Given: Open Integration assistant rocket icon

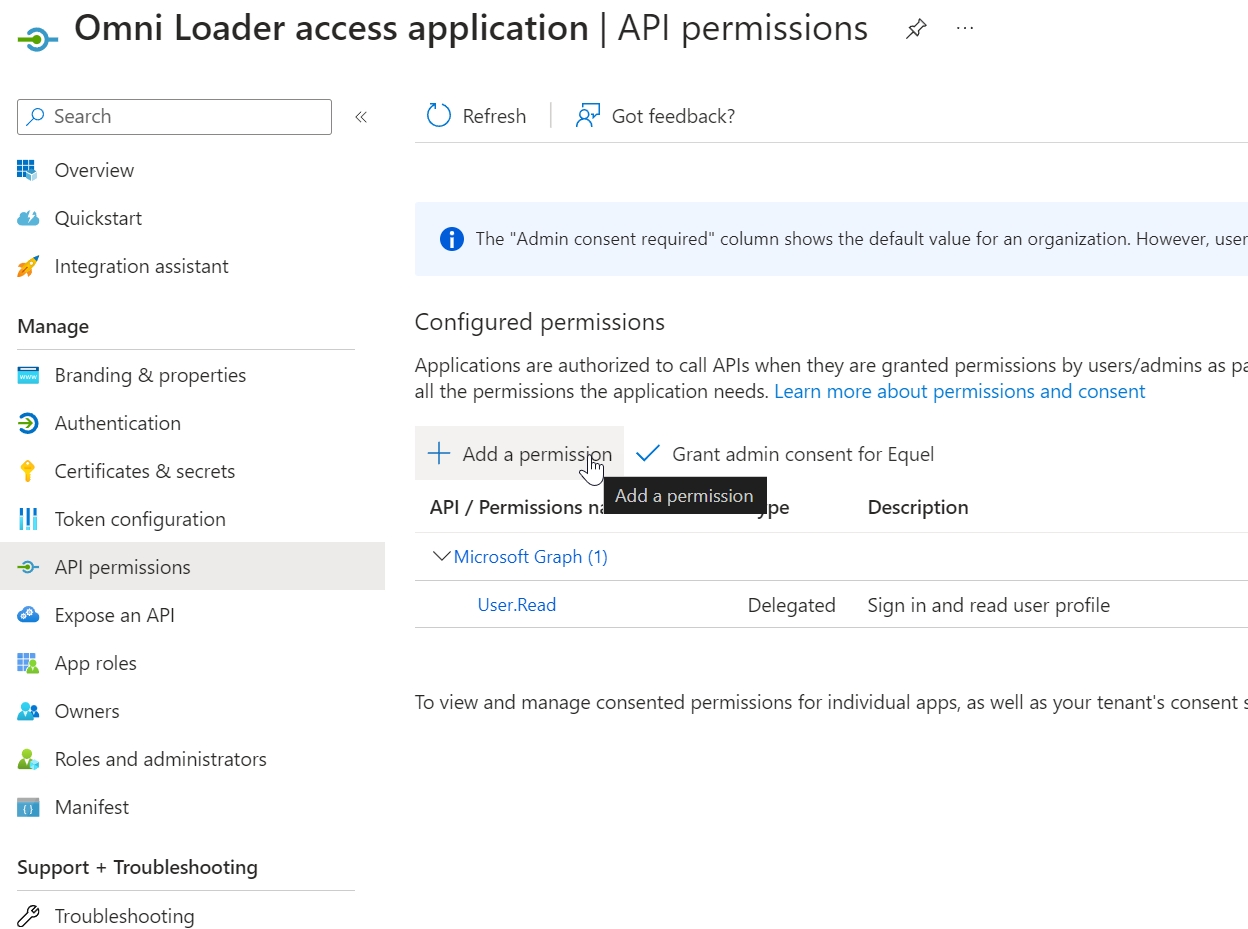Looking at the screenshot, I should click(x=28, y=266).
